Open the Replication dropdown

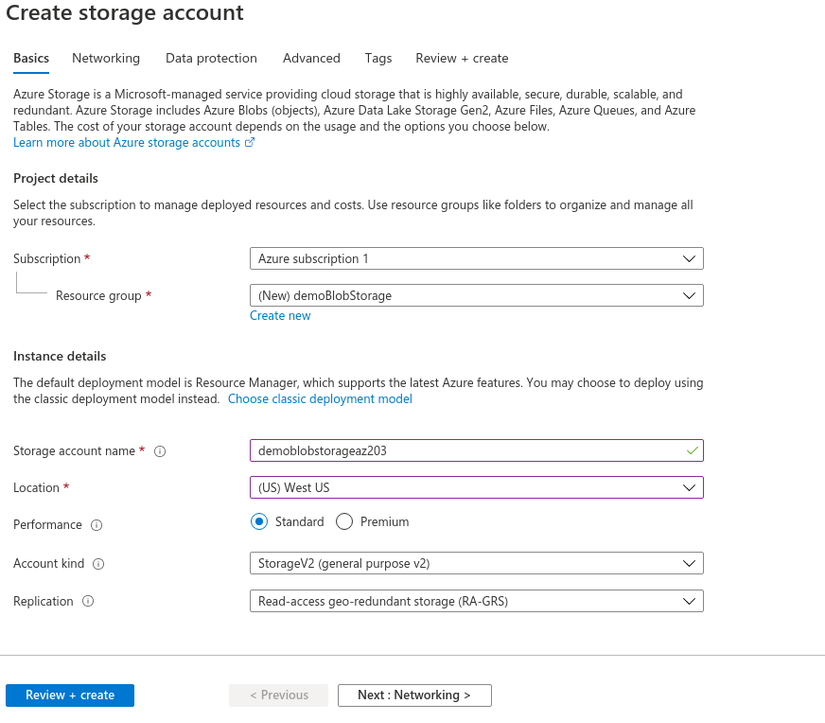[476, 601]
